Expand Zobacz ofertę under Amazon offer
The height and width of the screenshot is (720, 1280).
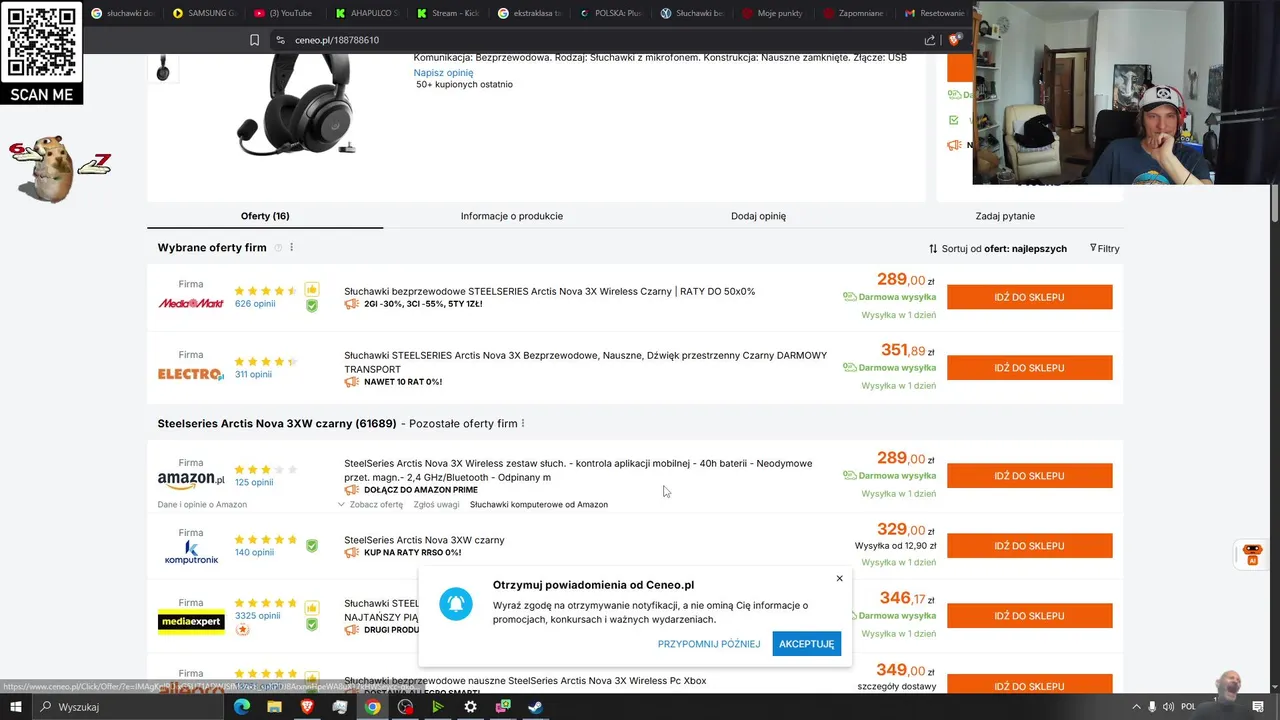370,504
